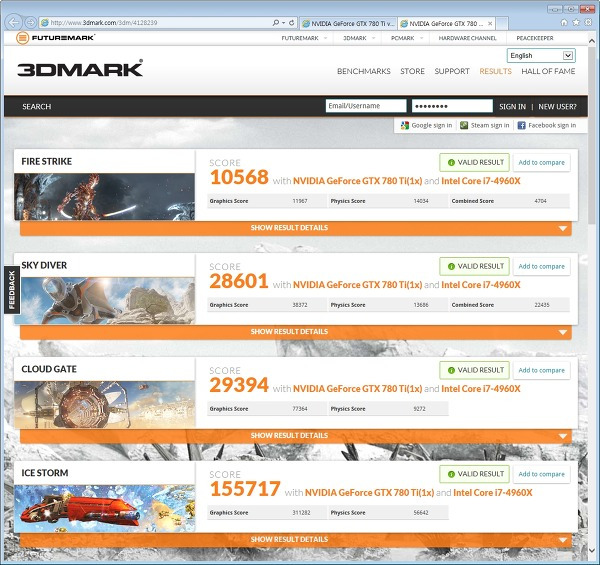Sign in with the Steam icon
Image resolution: width=600 pixels, height=565 pixels.
pos(464,125)
